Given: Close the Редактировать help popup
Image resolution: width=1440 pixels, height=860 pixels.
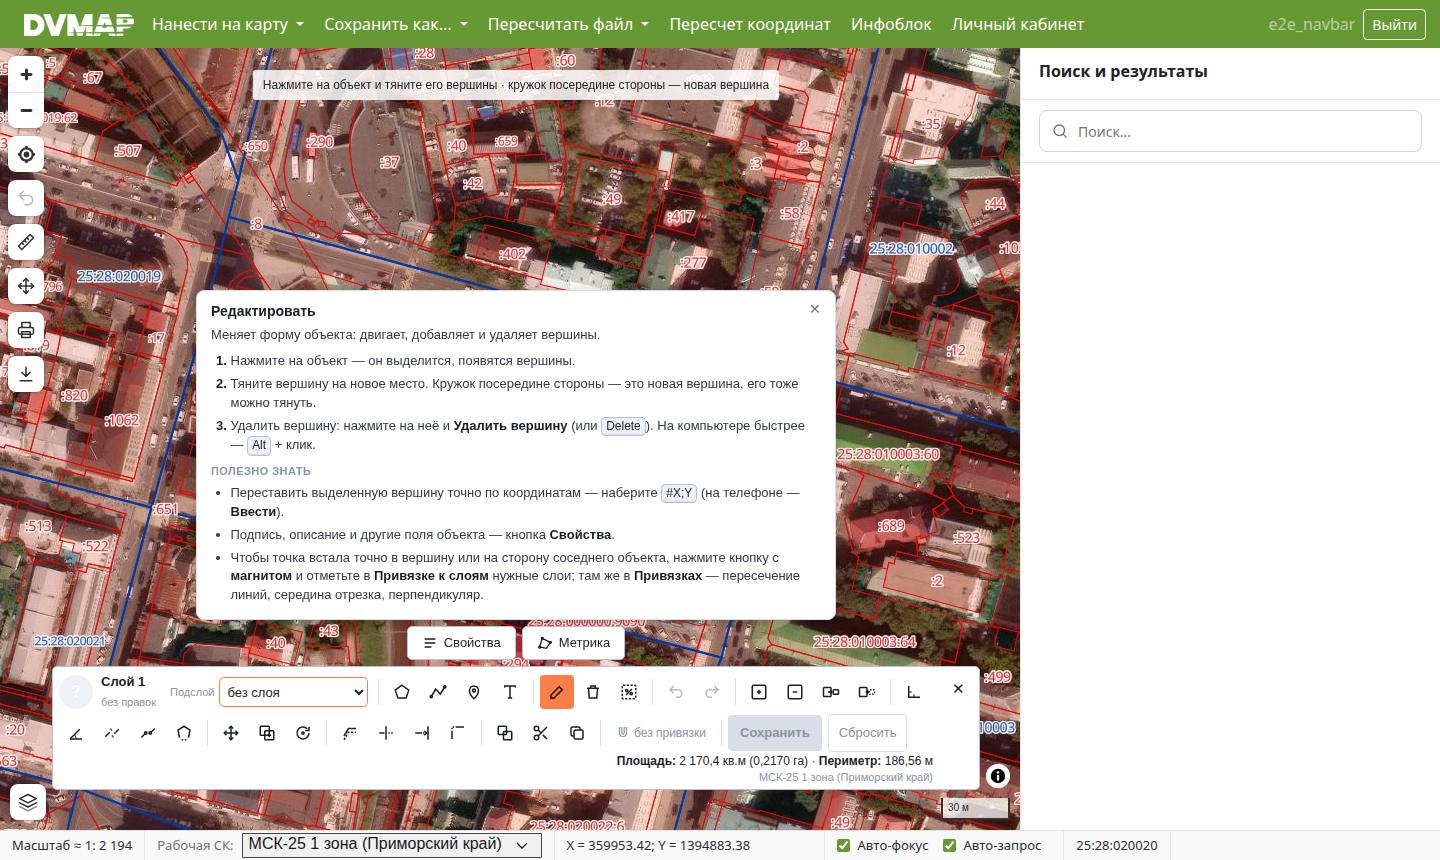Looking at the screenshot, I should coord(815,309).
